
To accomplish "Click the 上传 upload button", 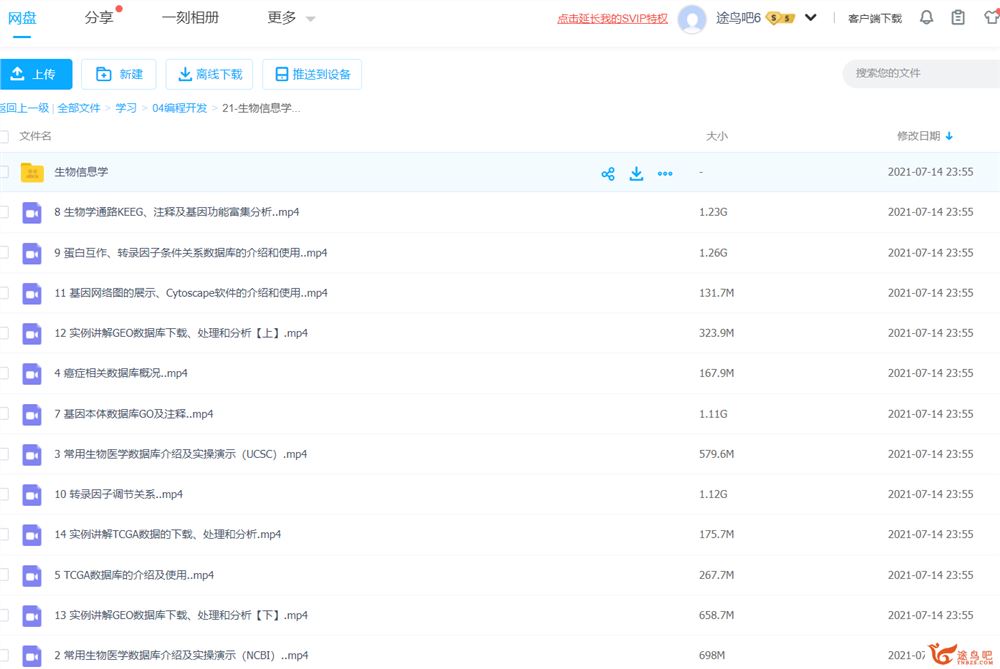I will click(x=35, y=74).
